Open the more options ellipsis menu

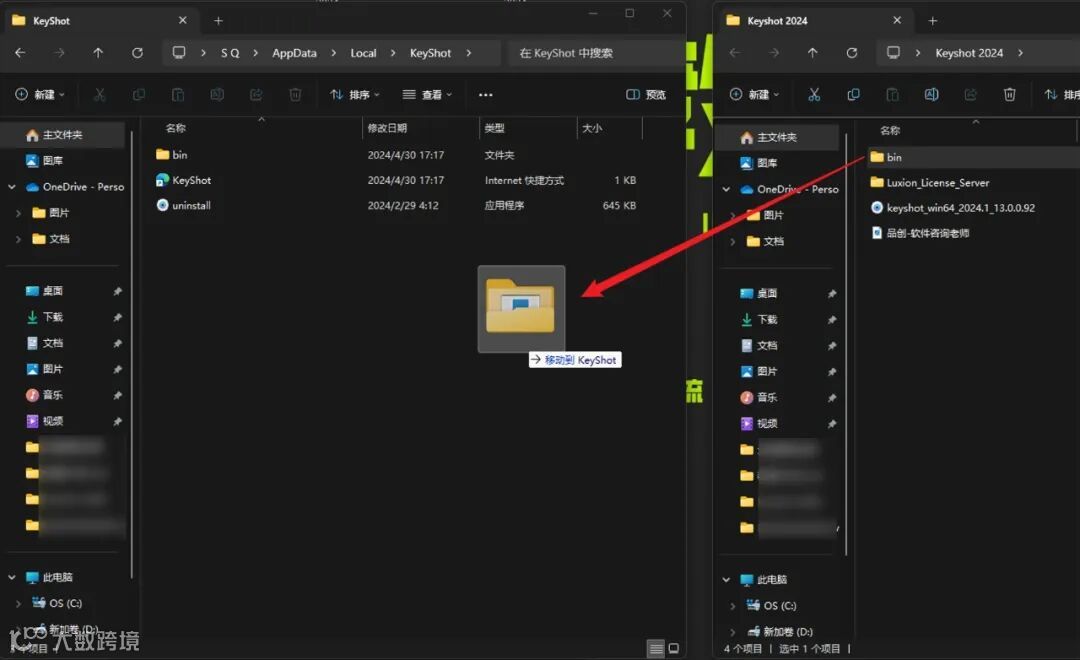(486, 94)
